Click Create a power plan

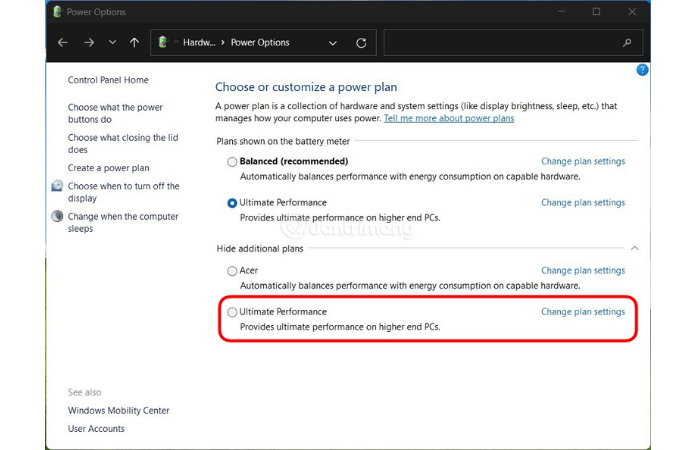[x=108, y=168]
